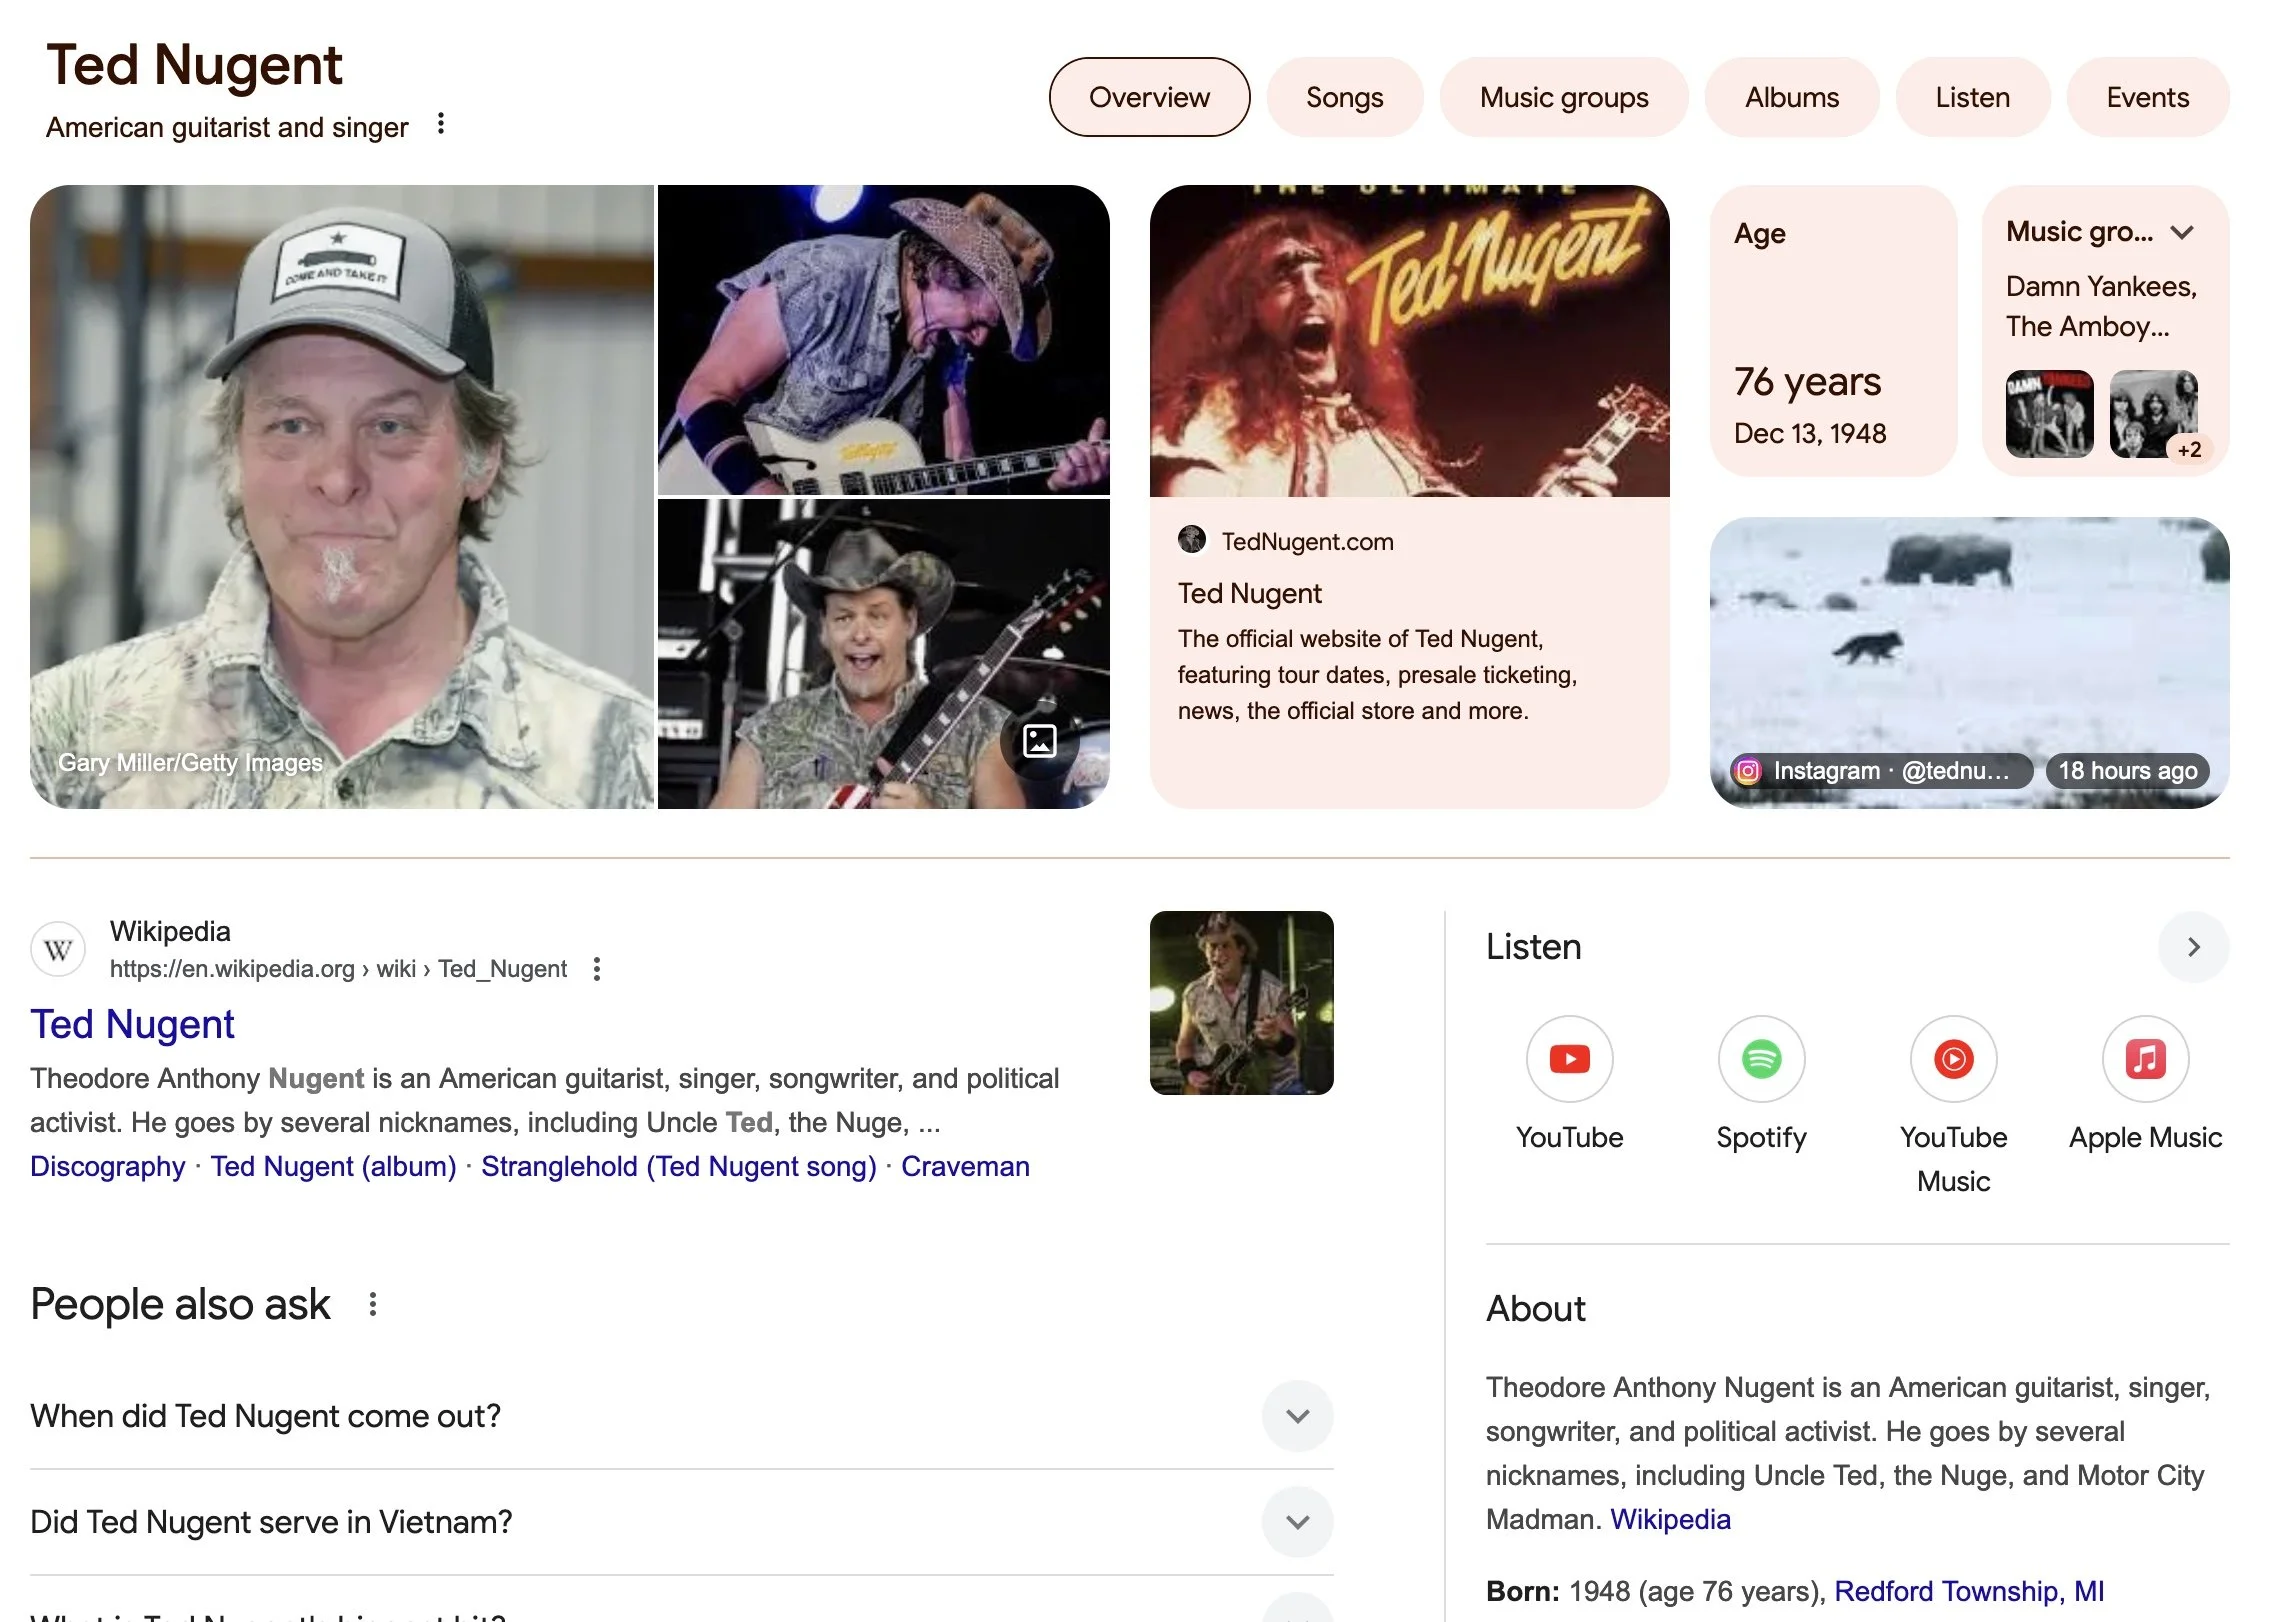Click the People also ask options dots
2272x1622 pixels.
(x=373, y=1304)
